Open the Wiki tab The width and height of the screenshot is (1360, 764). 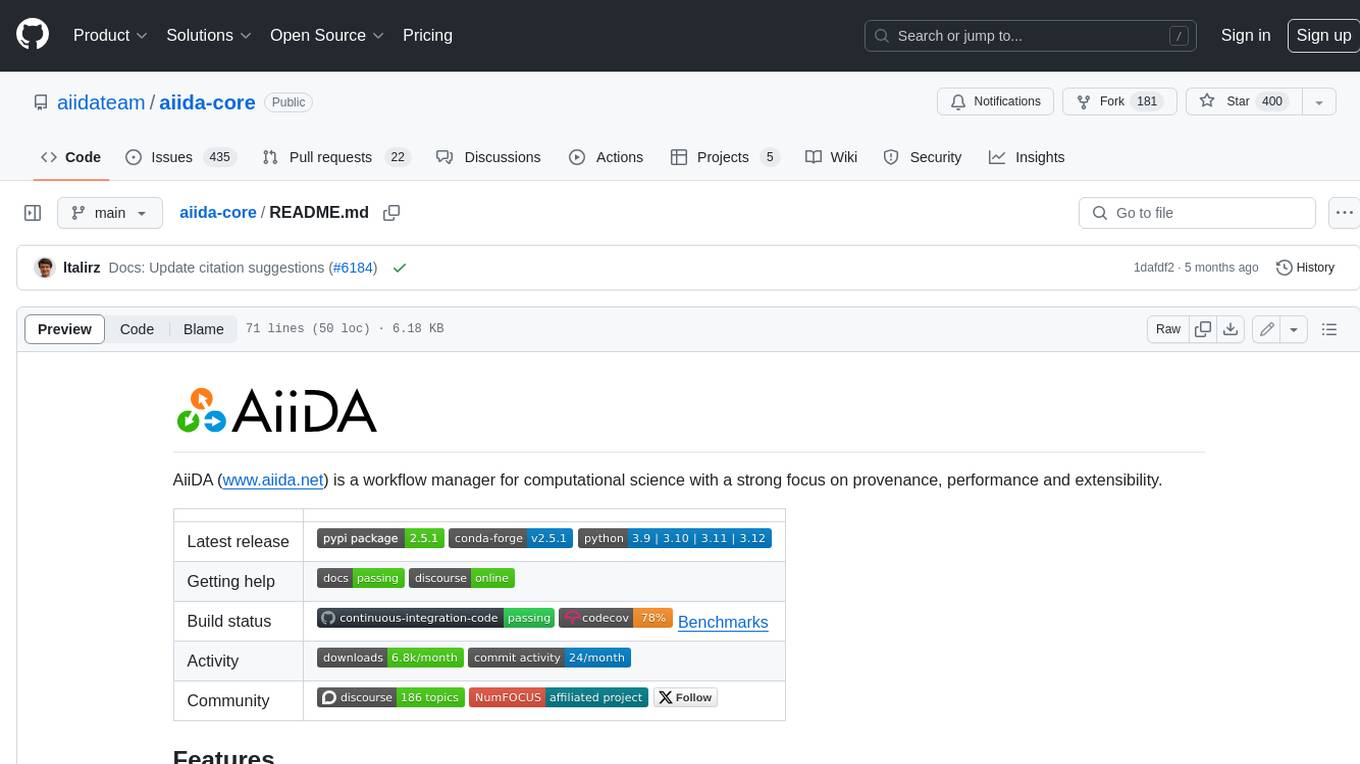click(x=831, y=157)
